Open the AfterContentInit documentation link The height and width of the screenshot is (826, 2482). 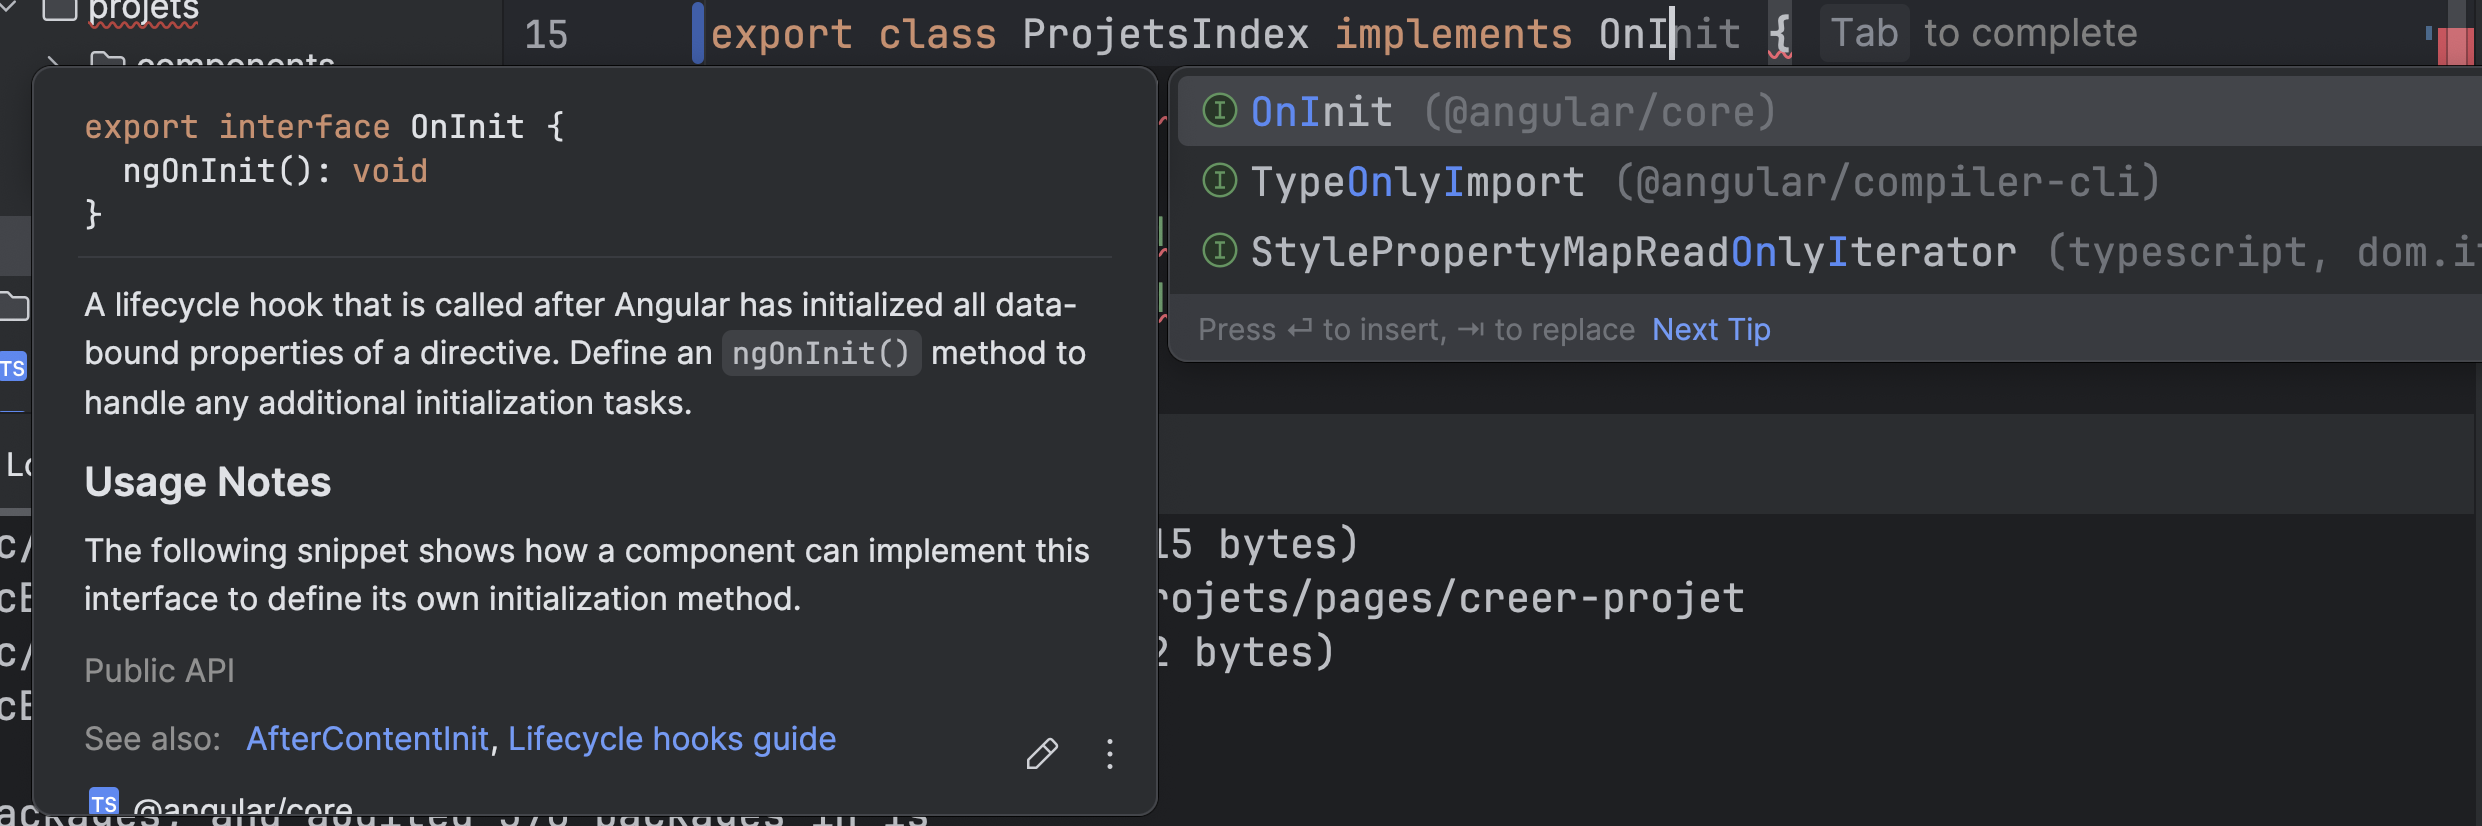click(x=367, y=739)
